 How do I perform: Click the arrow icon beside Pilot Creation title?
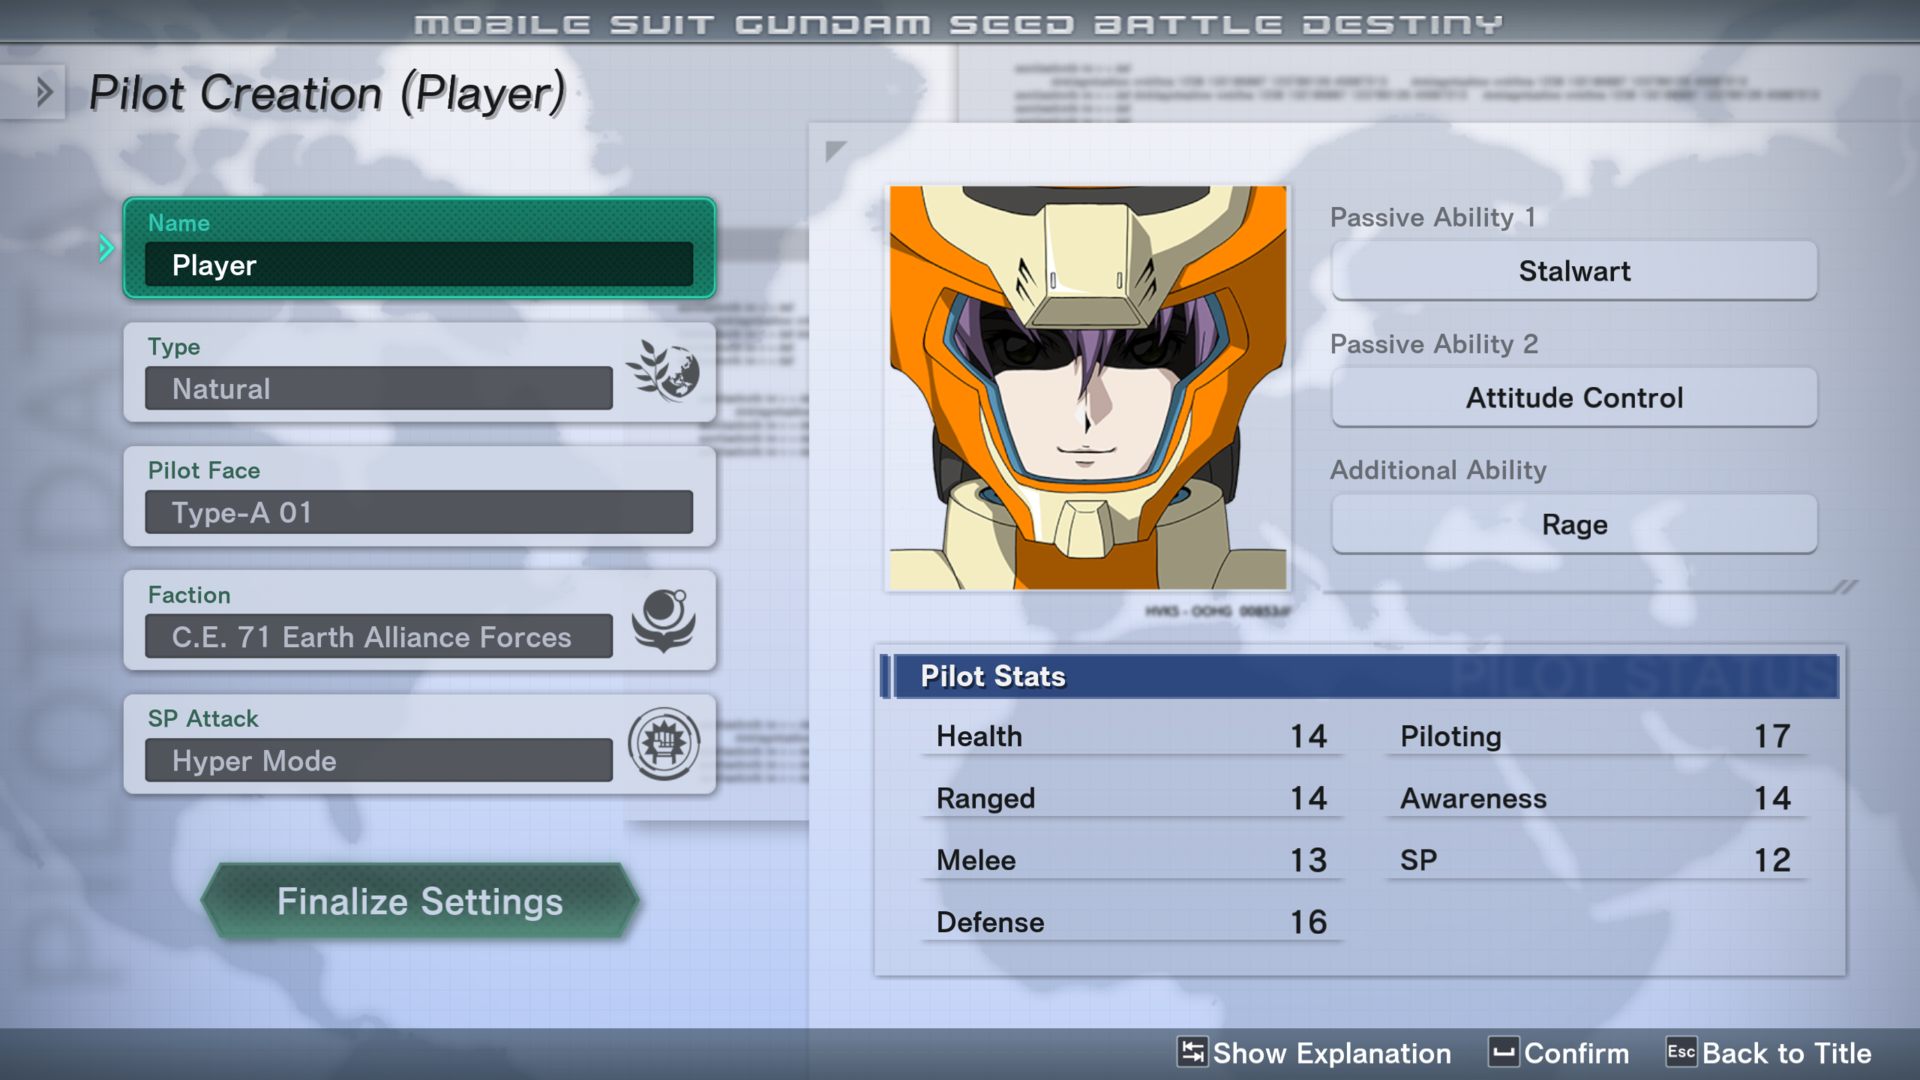click(44, 93)
